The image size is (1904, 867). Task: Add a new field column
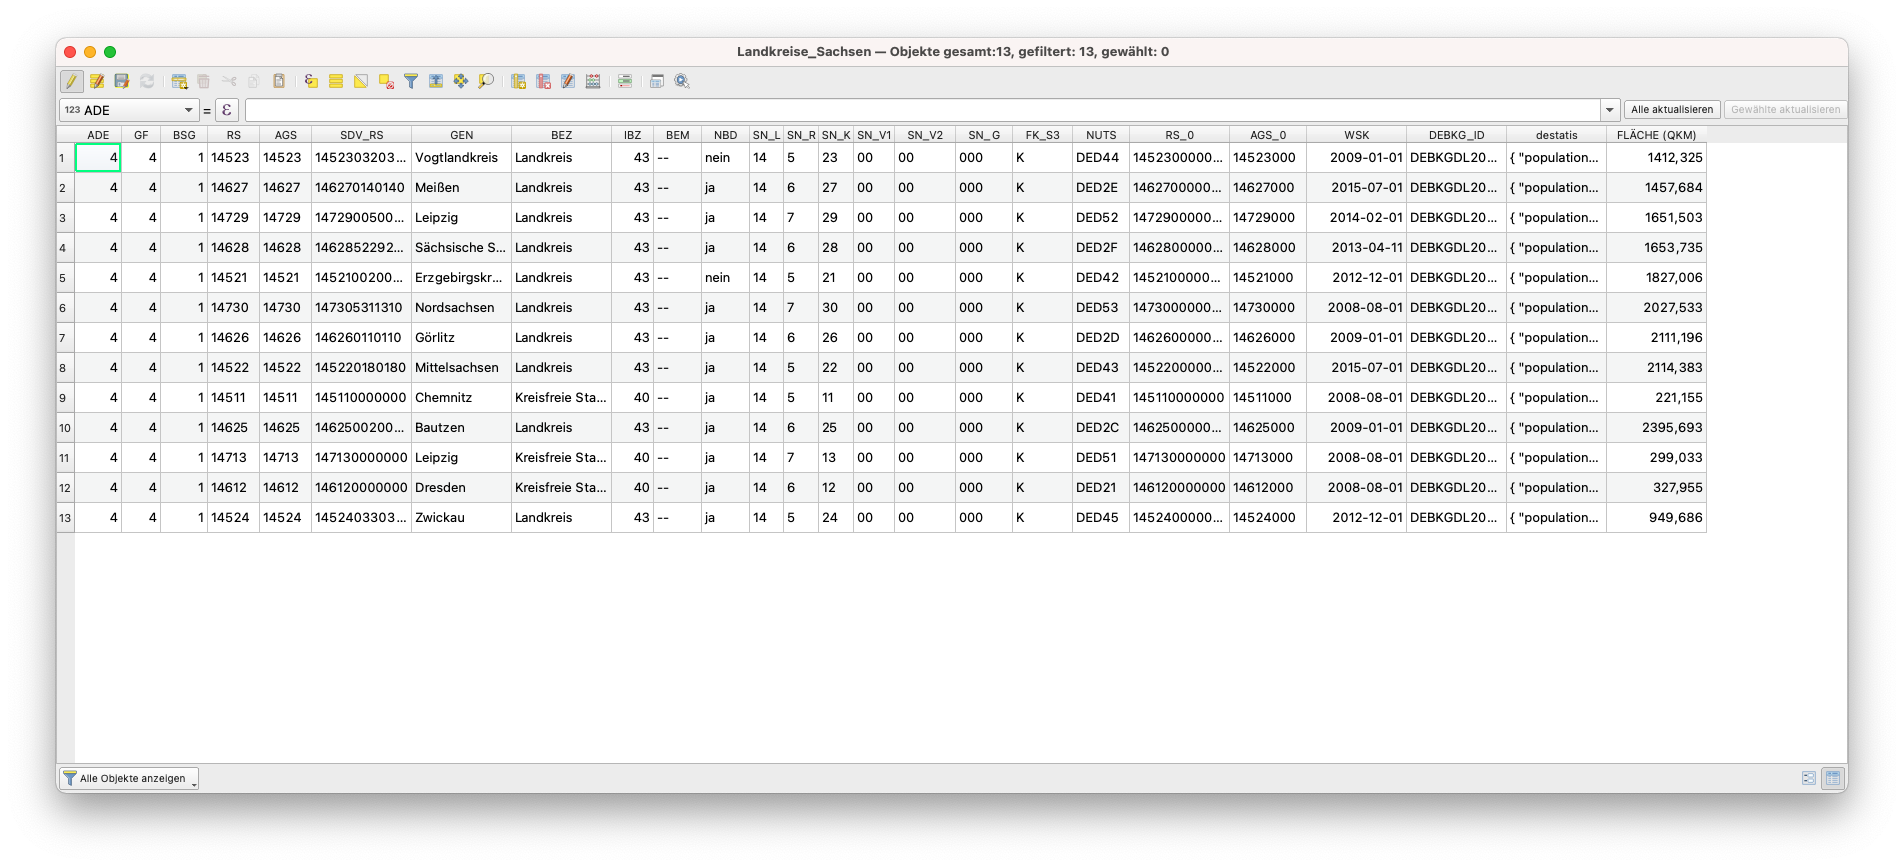pyautogui.click(x=518, y=81)
